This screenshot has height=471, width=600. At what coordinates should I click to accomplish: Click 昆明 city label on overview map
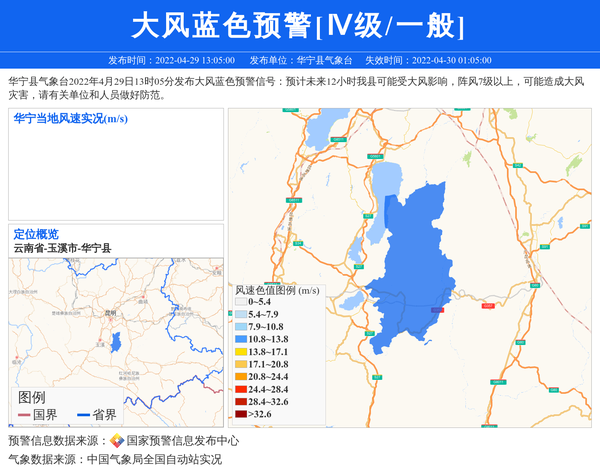coord(111,313)
